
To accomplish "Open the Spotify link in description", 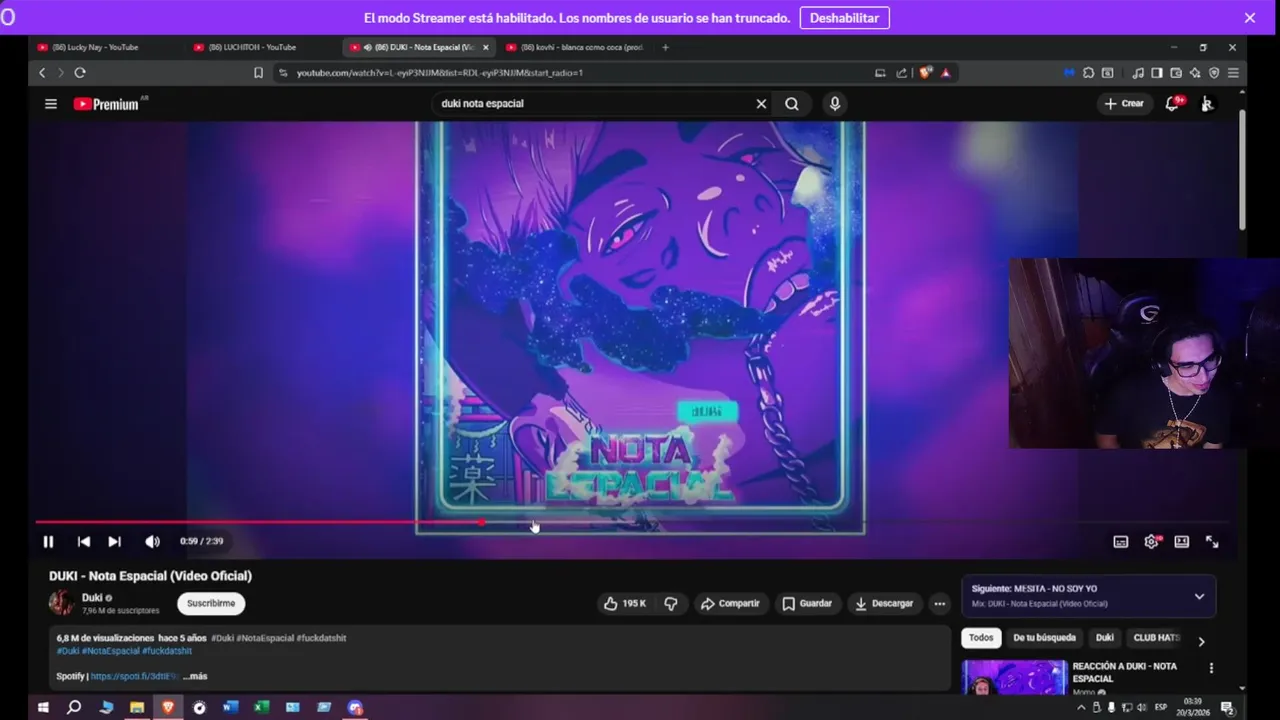I will (x=136, y=676).
